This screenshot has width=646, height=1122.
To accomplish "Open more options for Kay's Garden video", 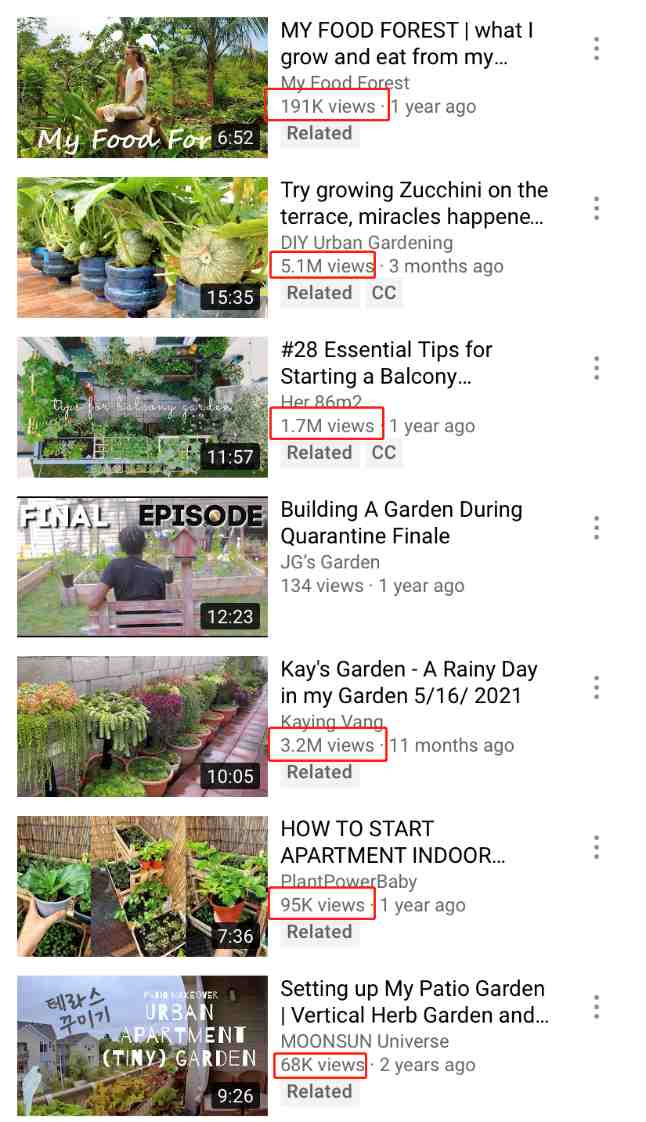I will pyautogui.click(x=596, y=688).
